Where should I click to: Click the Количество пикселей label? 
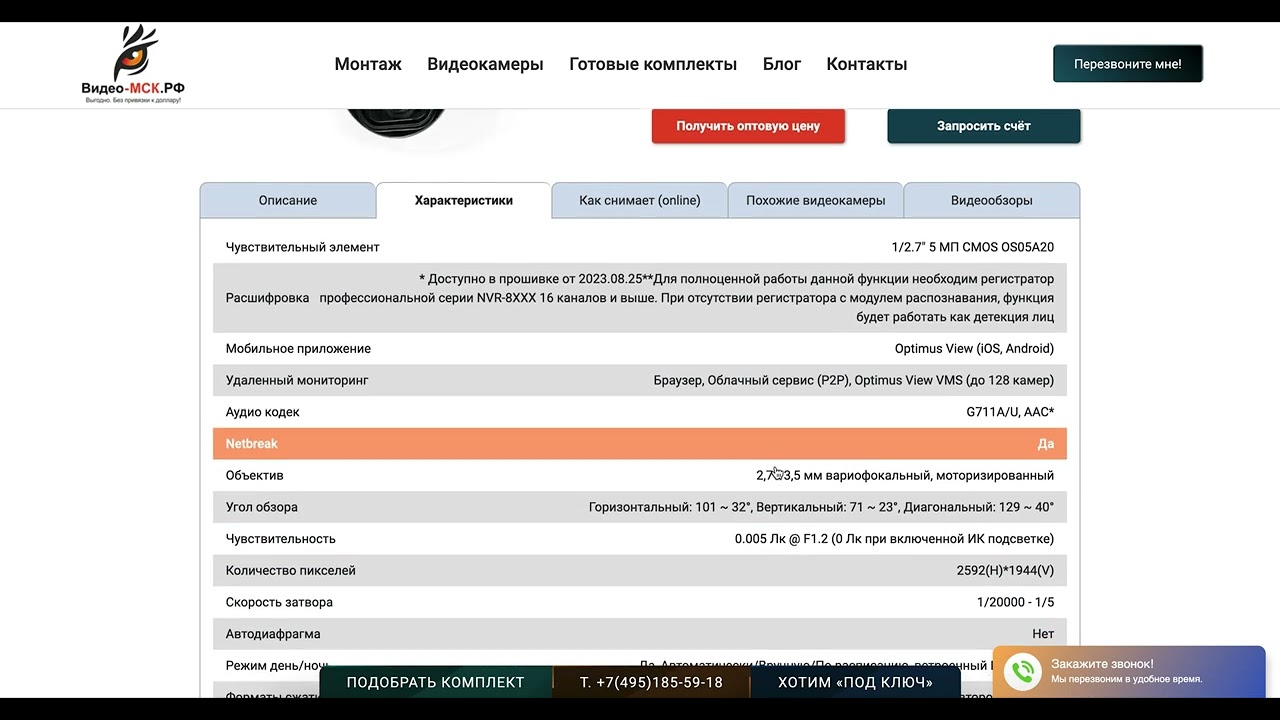(291, 570)
